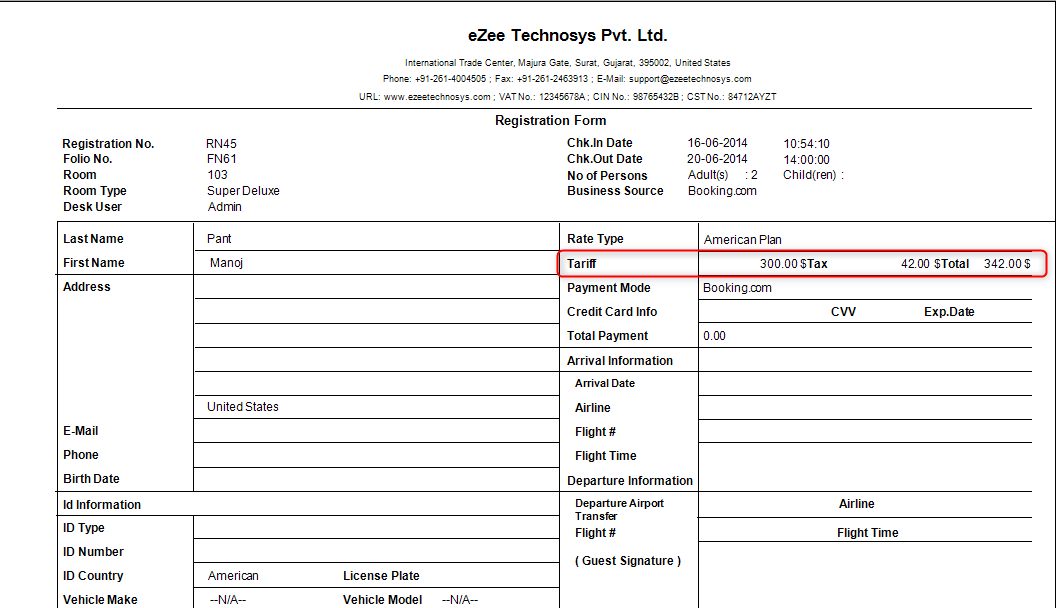Click the Departure Airport Transfer label
The image size is (1056, 608).
coord(620,510)
